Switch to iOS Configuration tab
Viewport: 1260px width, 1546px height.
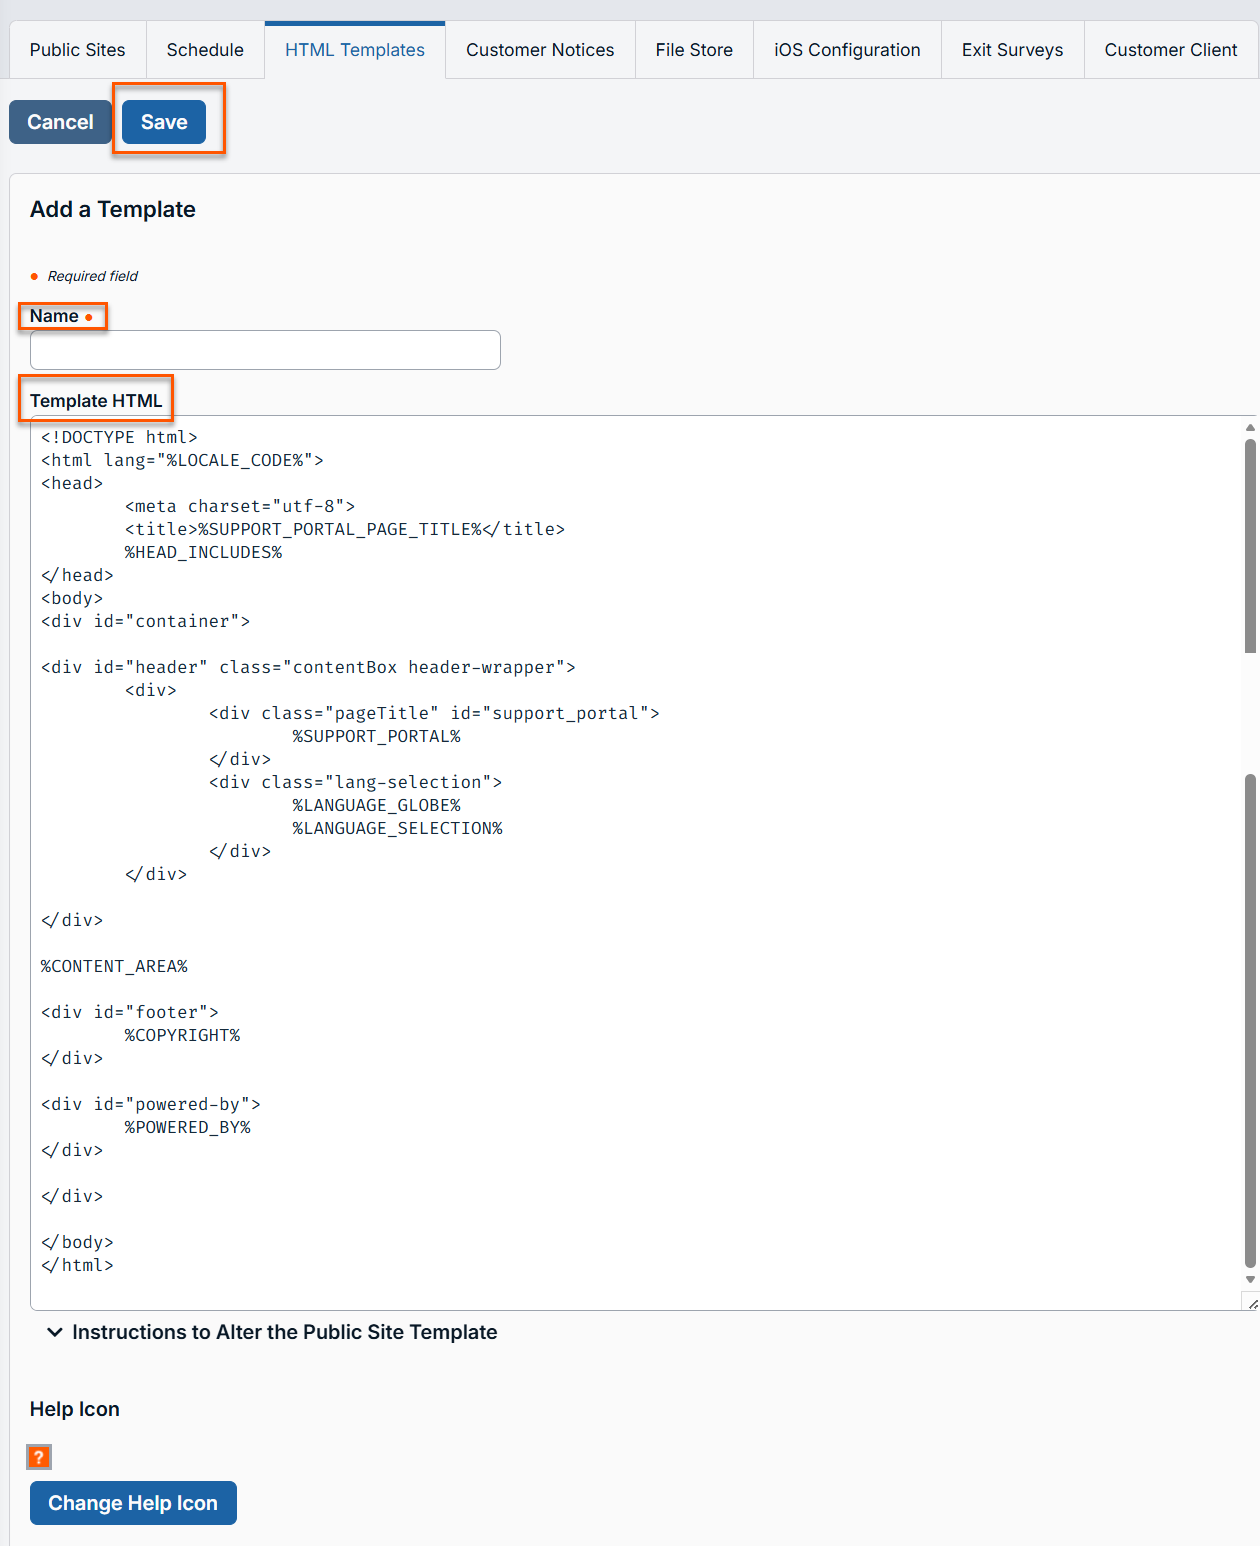pos(847,50)
